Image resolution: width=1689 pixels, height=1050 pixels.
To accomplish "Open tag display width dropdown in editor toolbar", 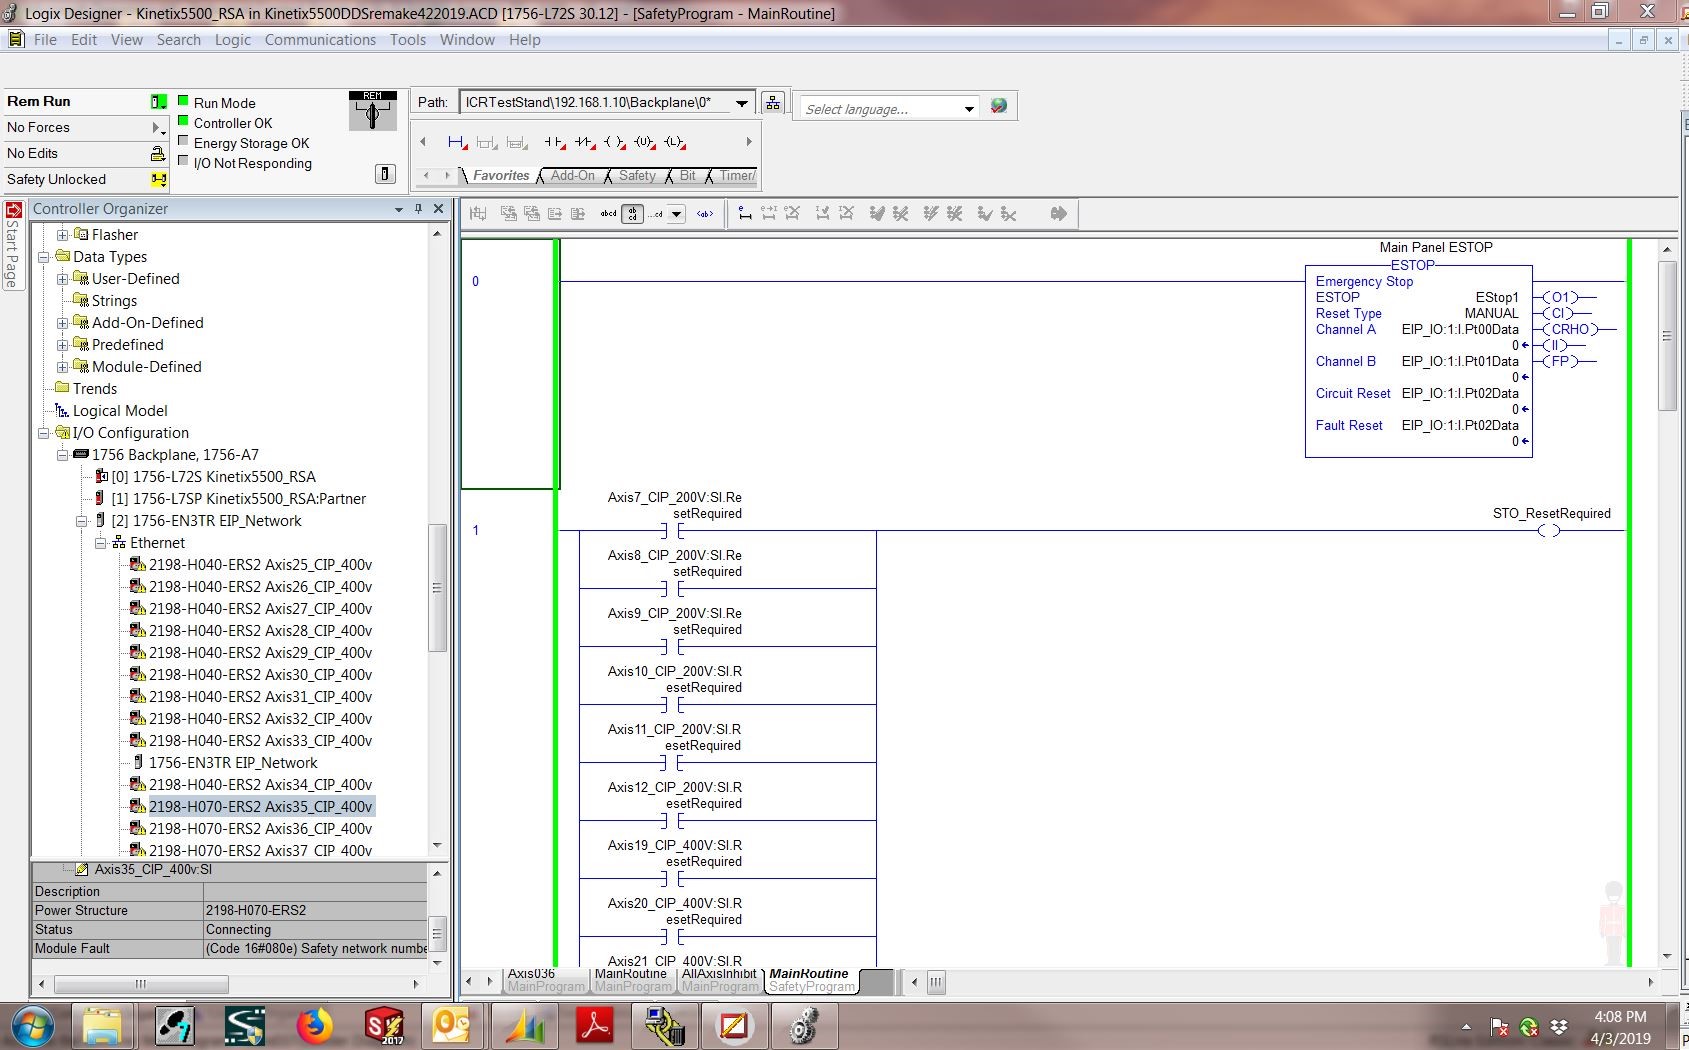I will click(x=676, y=214).
